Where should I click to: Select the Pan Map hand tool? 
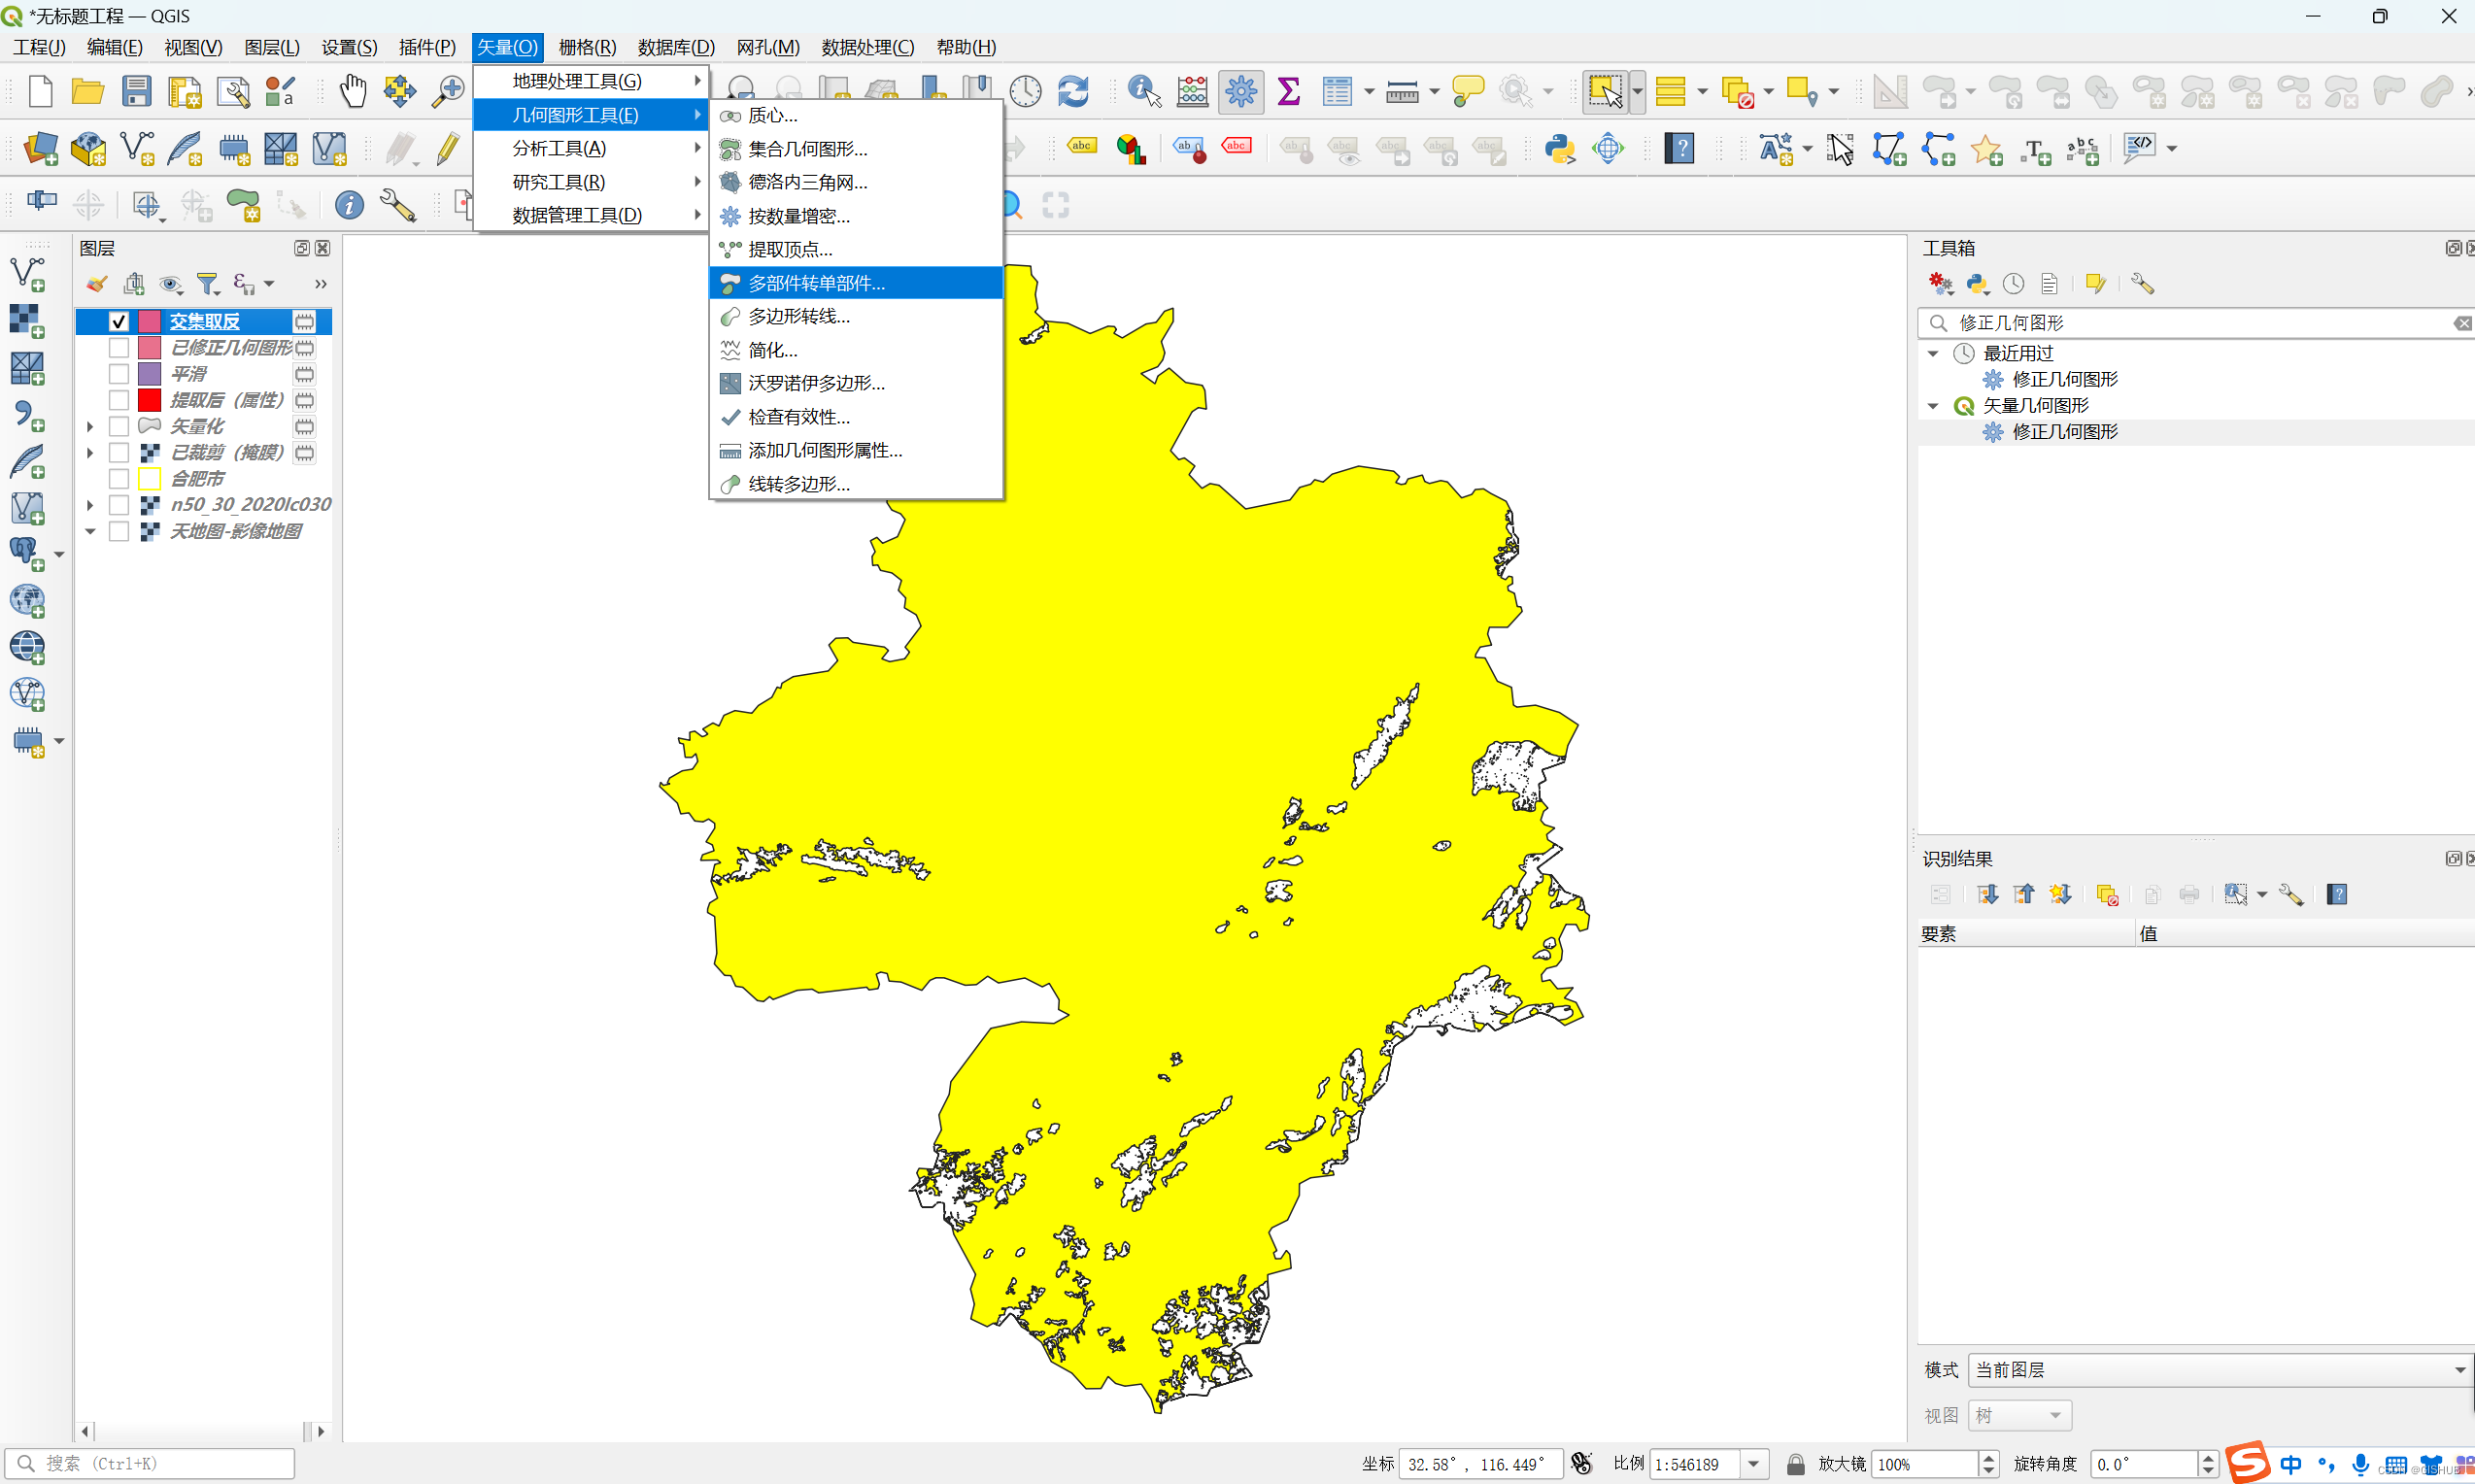point(353,92)
